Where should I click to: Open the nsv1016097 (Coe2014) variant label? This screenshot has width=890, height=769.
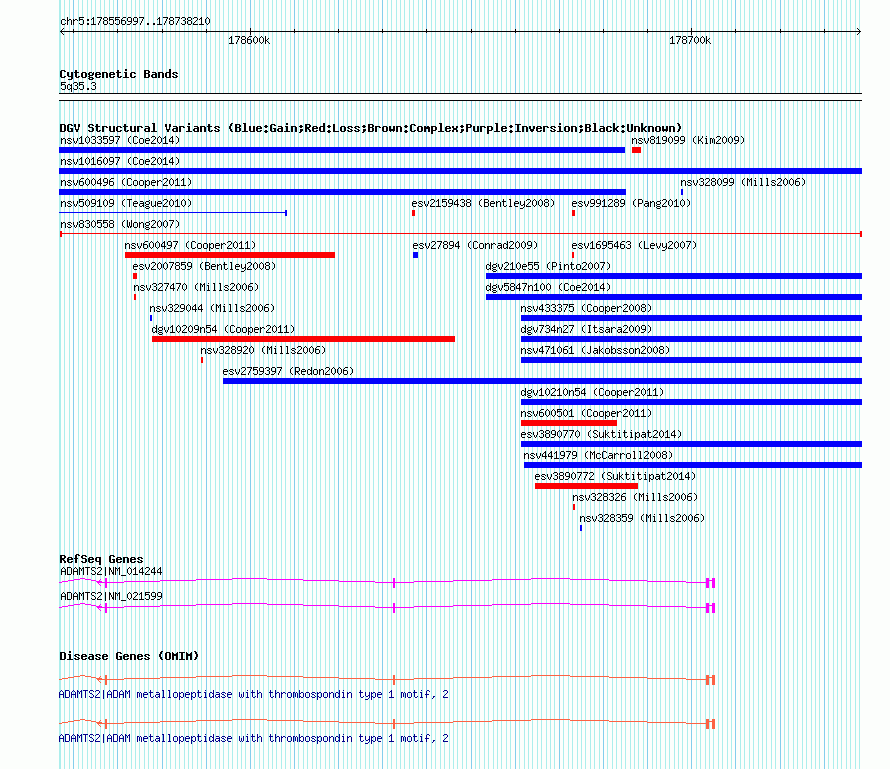120,161
